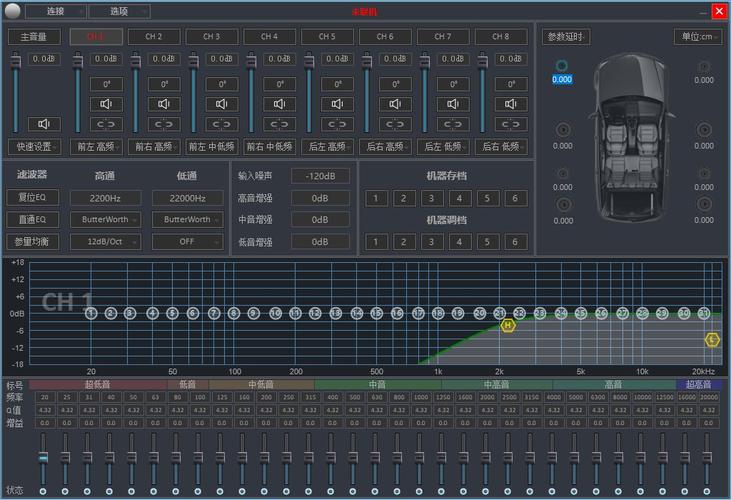Click the 高音增强 0dB field
This screenshot has width=731, height=500.
(320, 198)
